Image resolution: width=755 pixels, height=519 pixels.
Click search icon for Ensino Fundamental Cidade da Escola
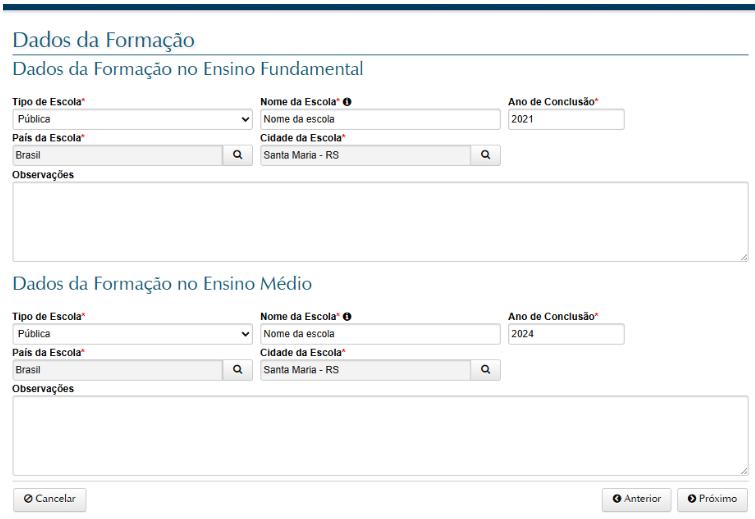tap(485, 155)
